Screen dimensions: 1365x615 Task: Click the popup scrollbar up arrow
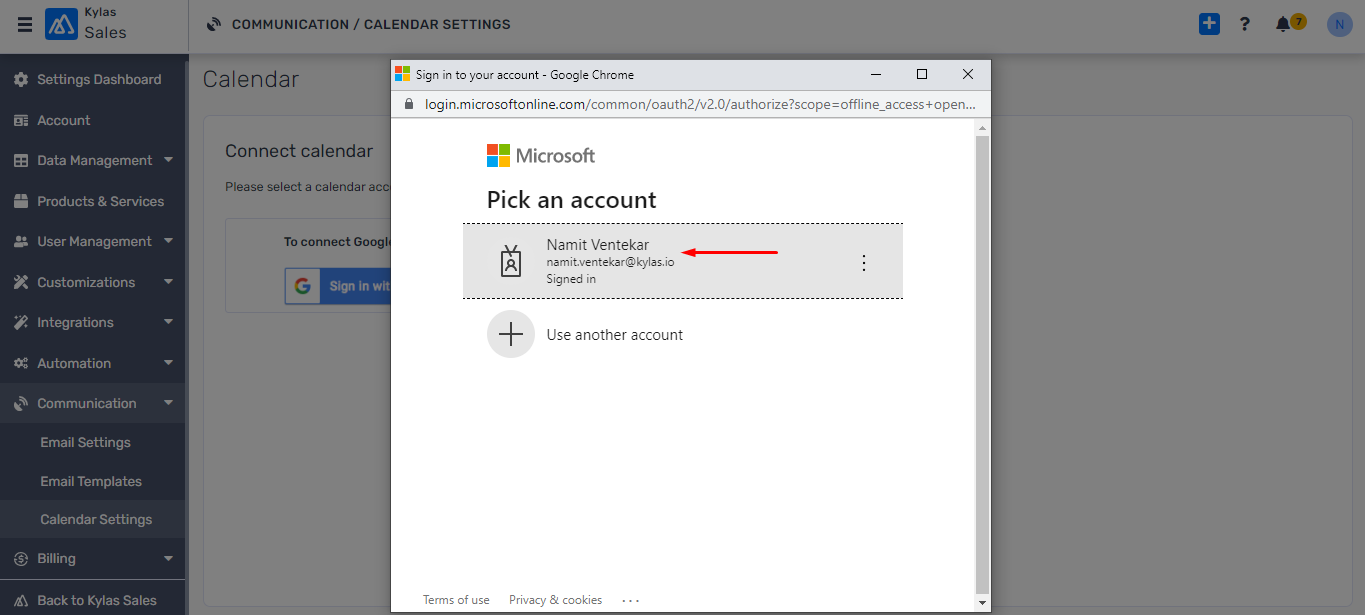[x=982, y=128]
